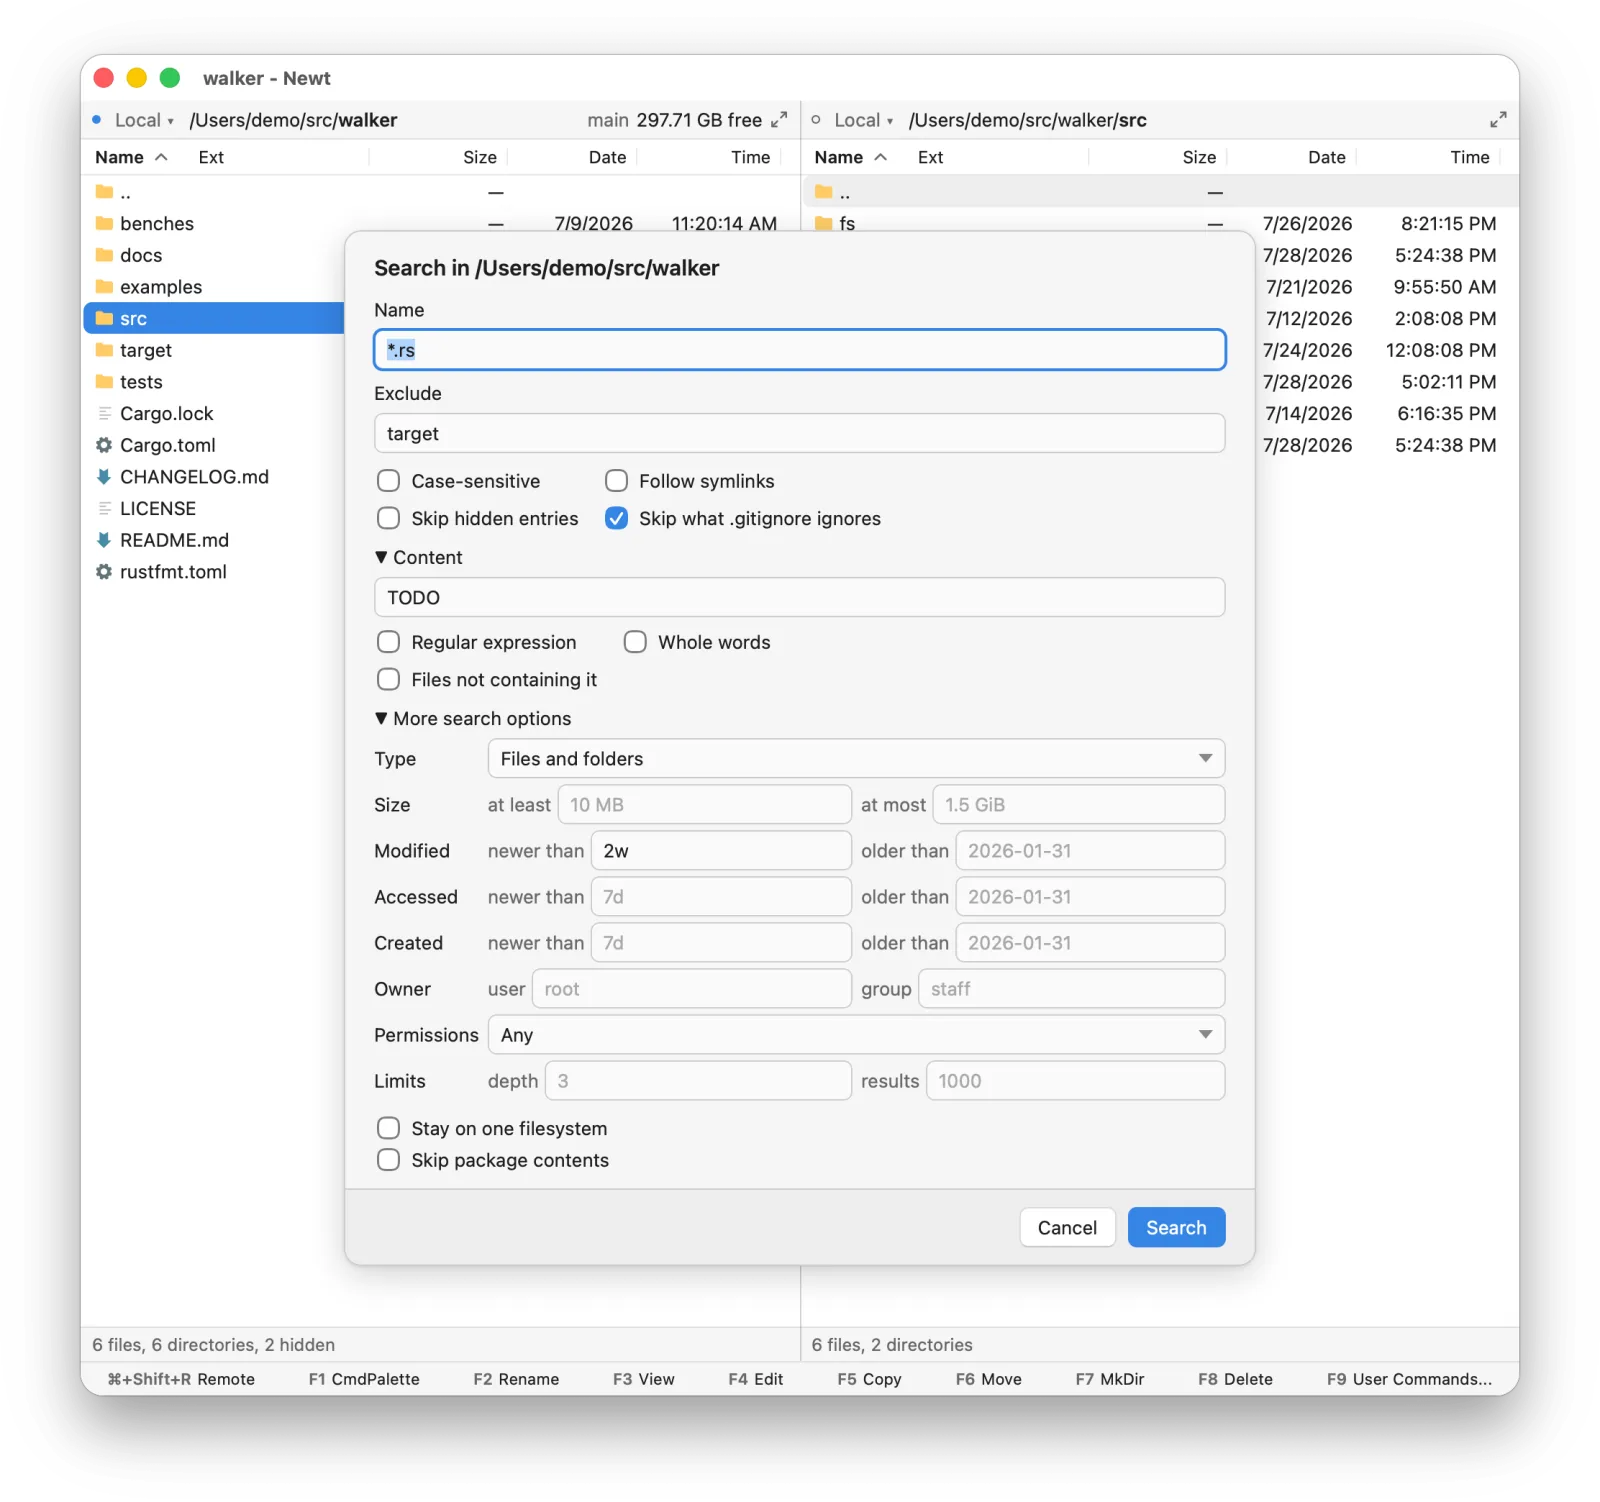
Task: Click the Cargo.lock file icon
Action: (104, 413)
